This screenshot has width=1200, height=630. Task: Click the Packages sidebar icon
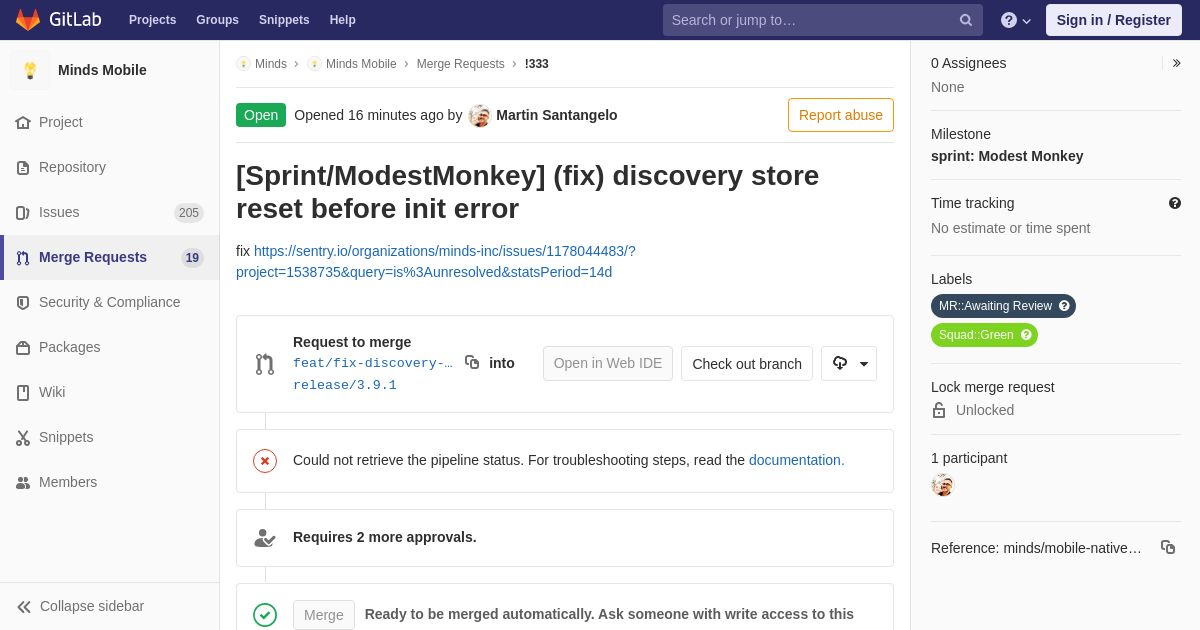click(x=23, y=347)
